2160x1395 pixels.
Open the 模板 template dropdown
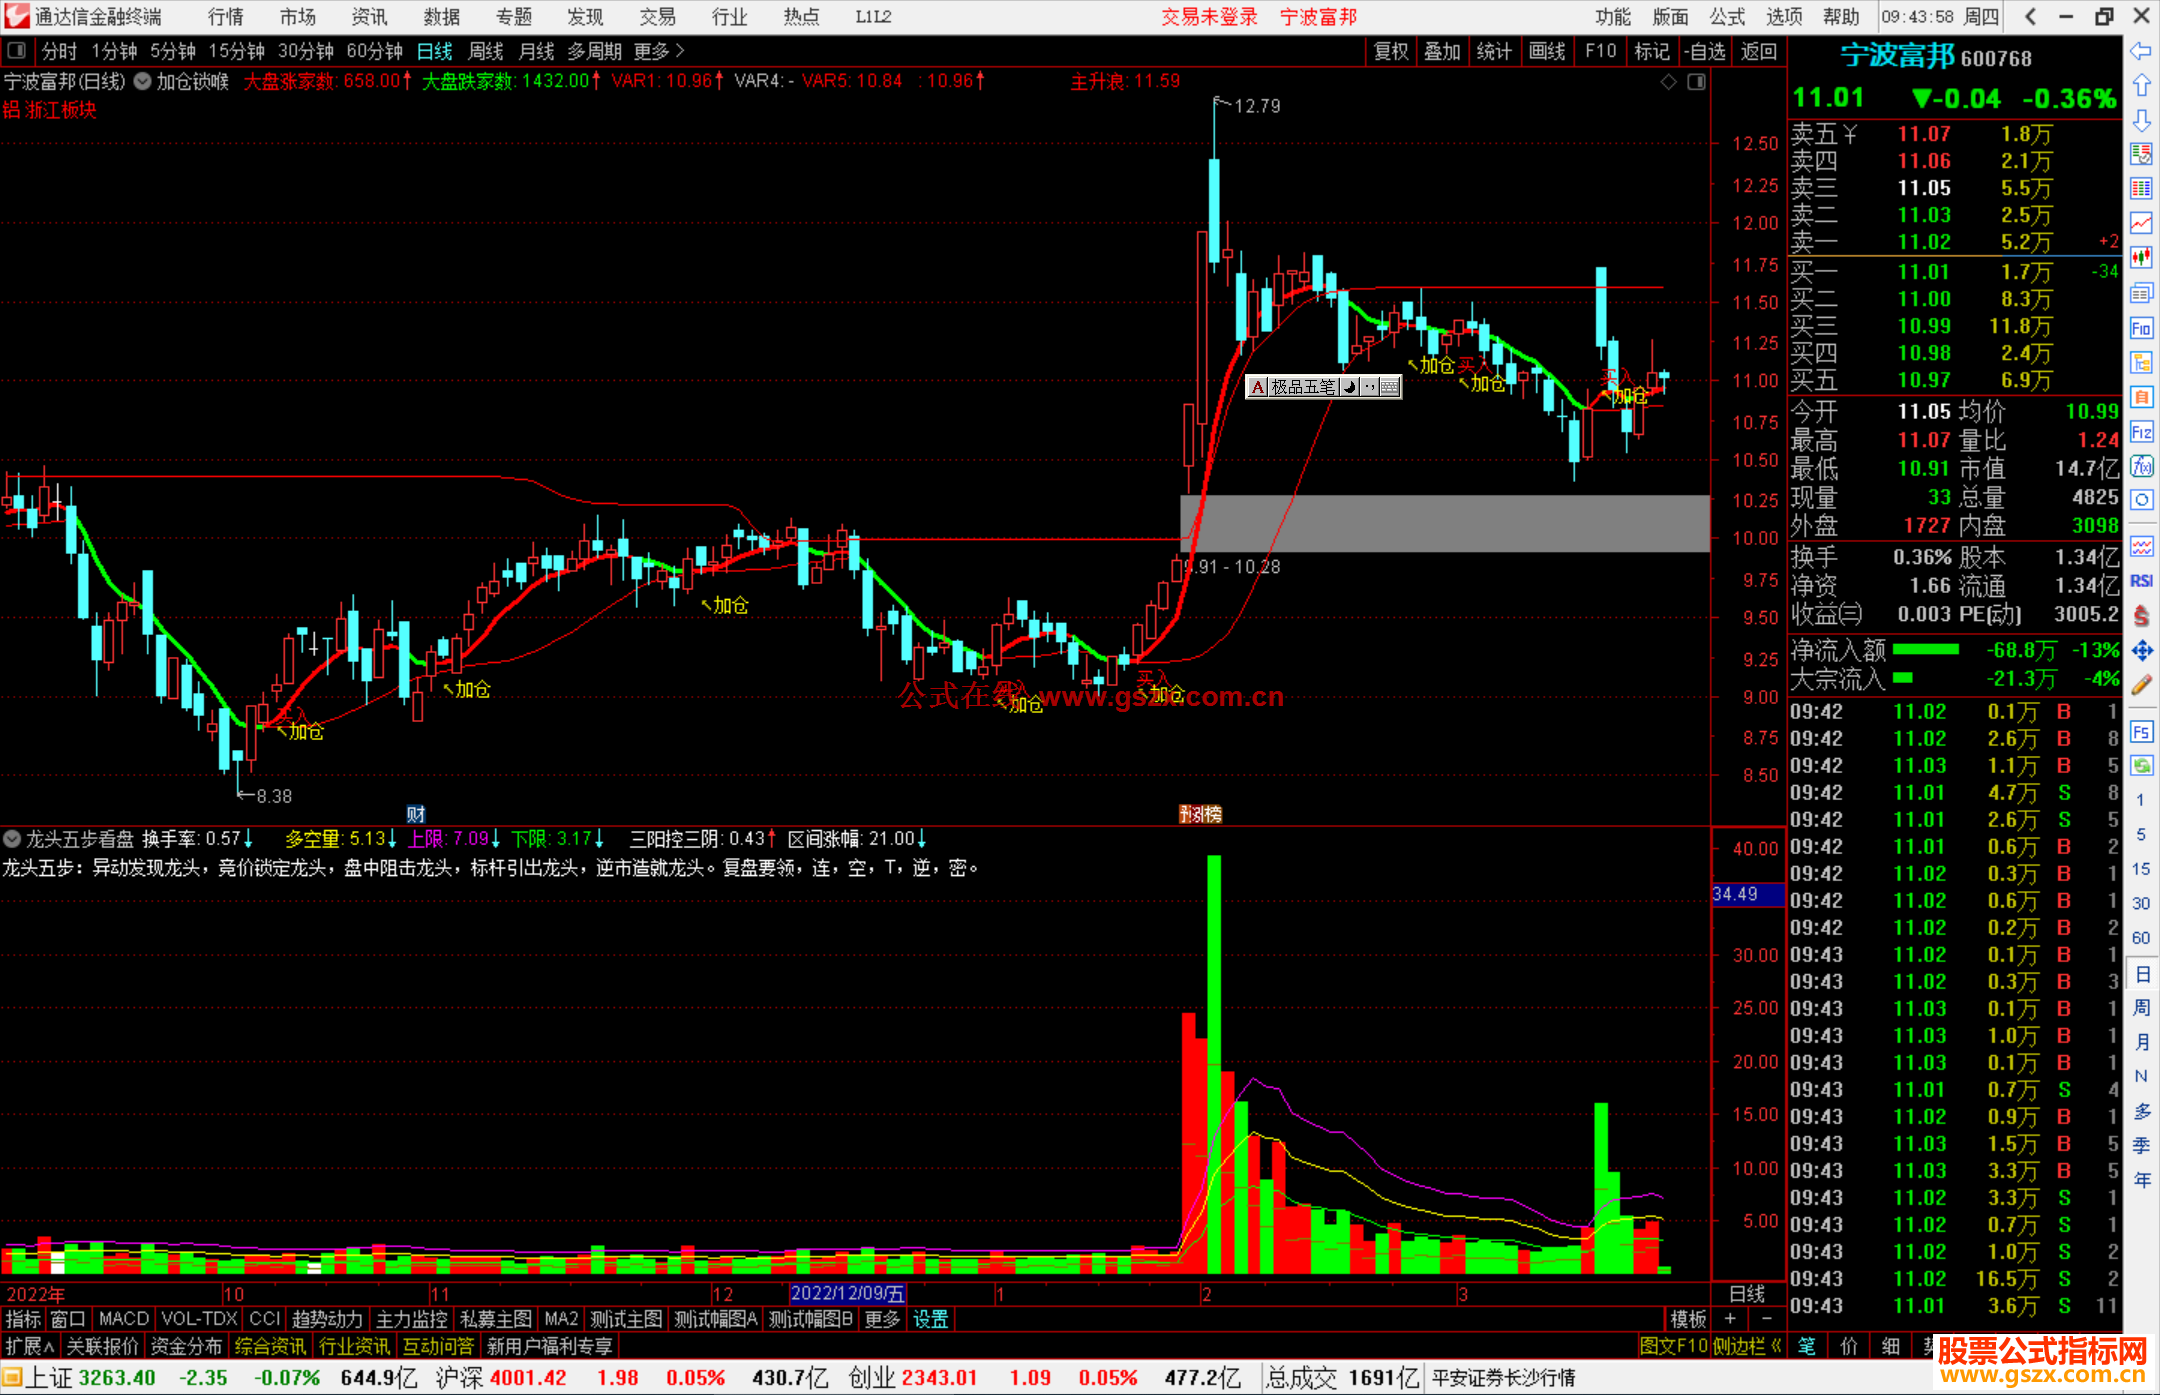pos(1688,1319)
